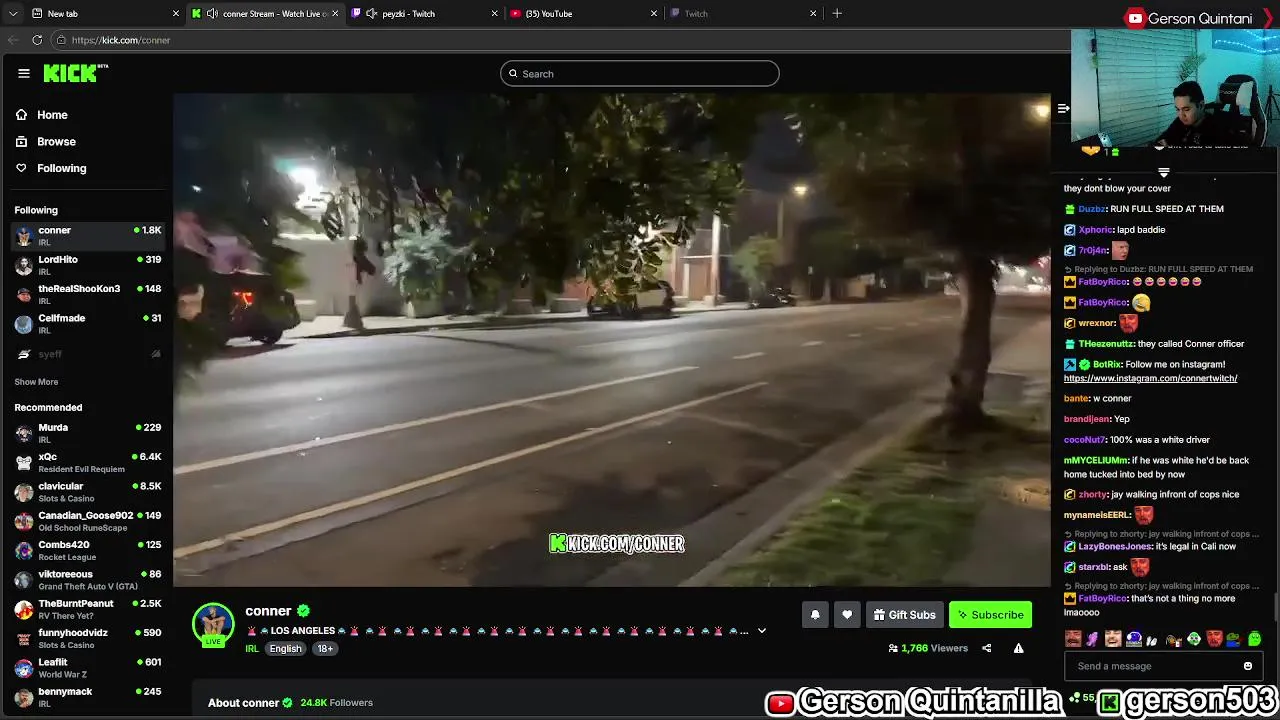This screenshot has height=720, width=1280.
Task: Close the YouTube browser tab
Action: pos(654,13)
